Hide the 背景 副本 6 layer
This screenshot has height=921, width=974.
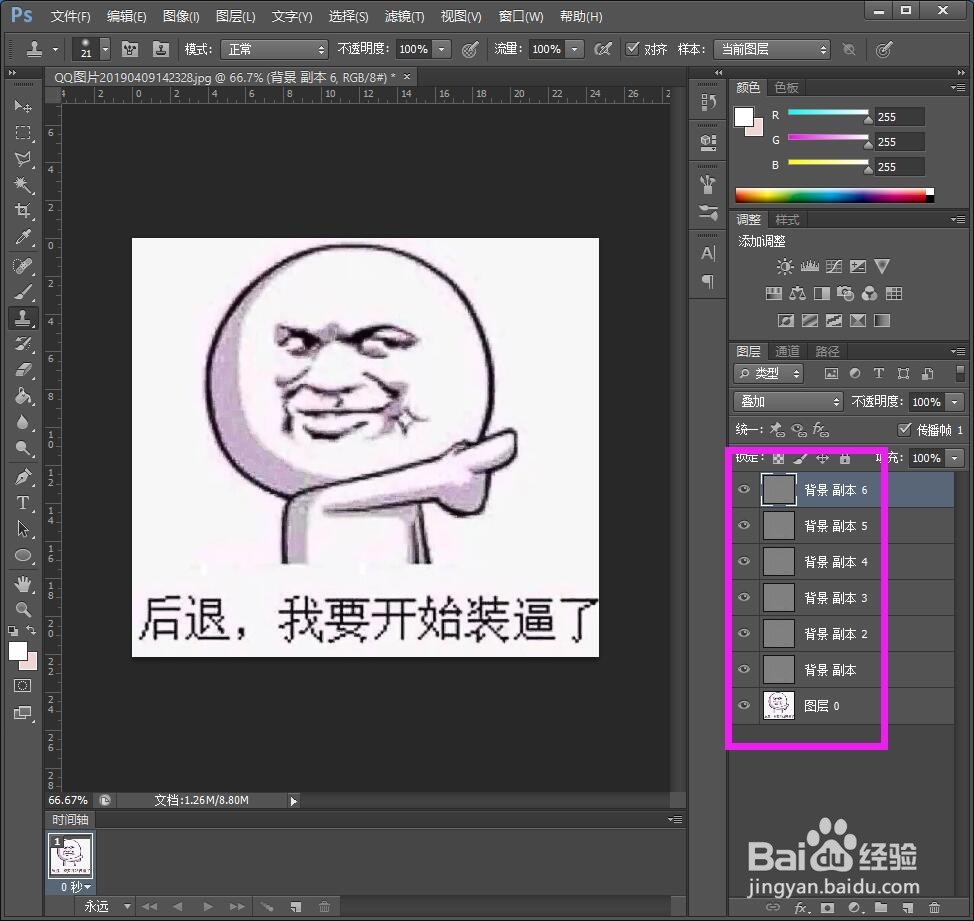click(744, 489)
